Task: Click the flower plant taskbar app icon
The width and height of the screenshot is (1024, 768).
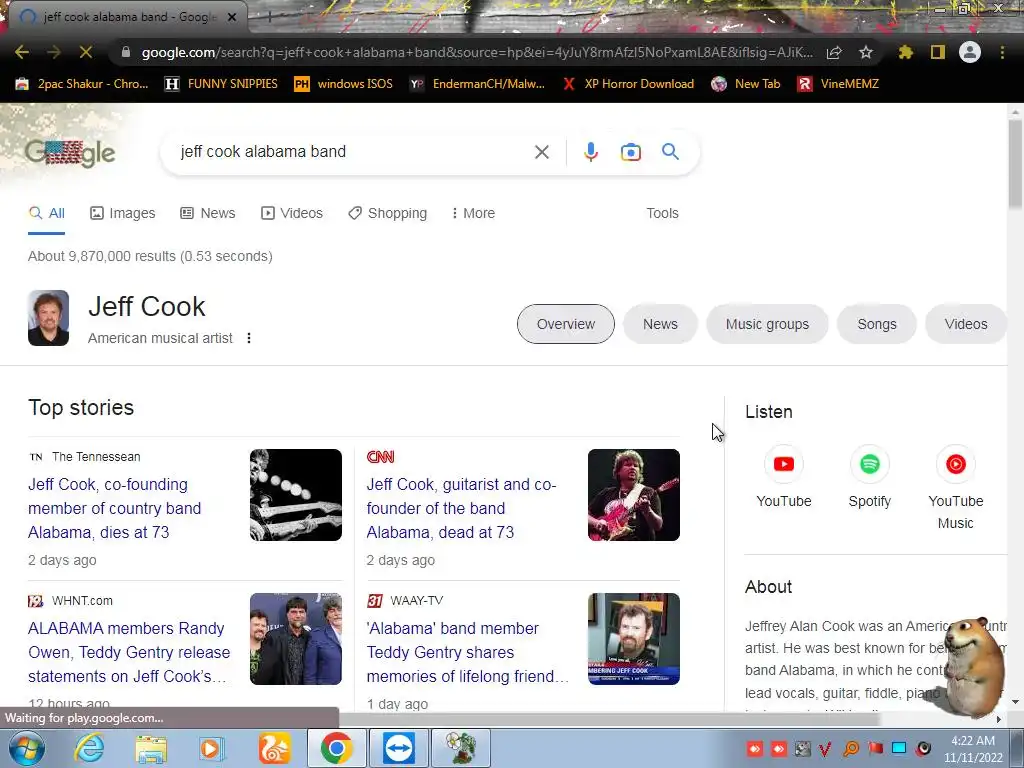Action: tap(460, 748)
